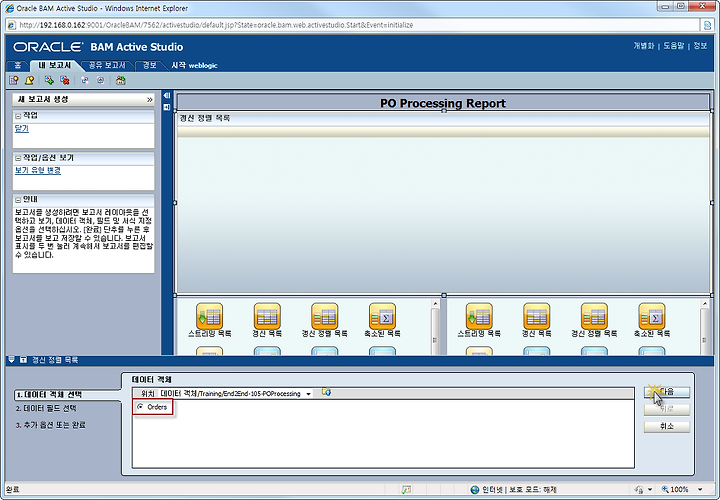Image resolution: width=720 pixels, height=500 pixels.
Task: Select 갱신 목록 icon in the right view pane
Action: (536, 316)
